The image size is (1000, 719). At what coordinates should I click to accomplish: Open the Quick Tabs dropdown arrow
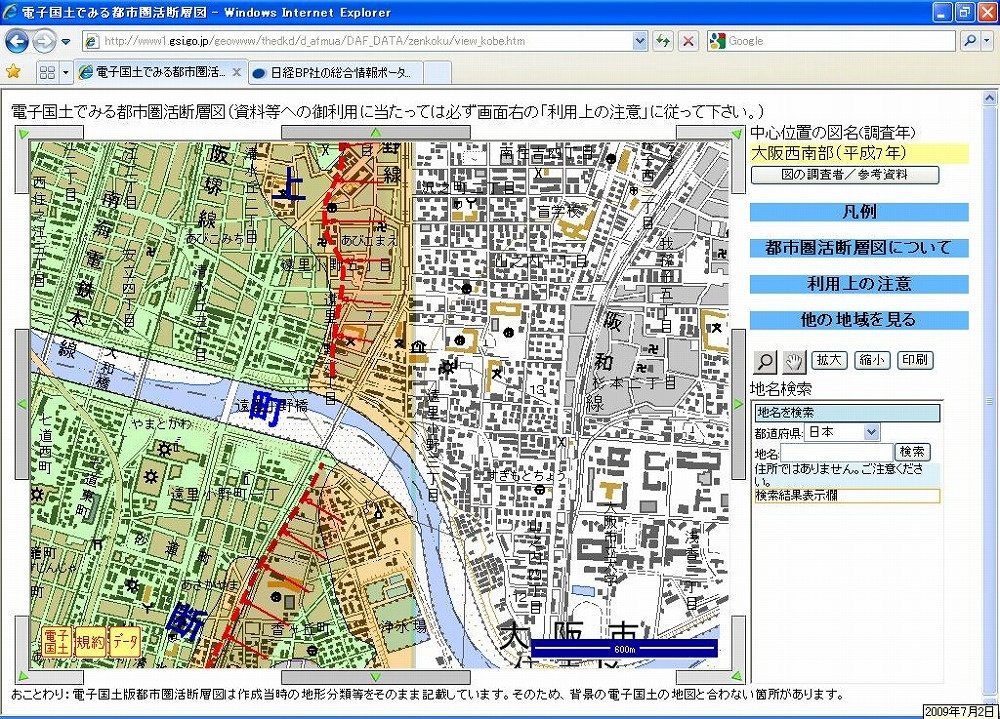click(x=66, y=73)
